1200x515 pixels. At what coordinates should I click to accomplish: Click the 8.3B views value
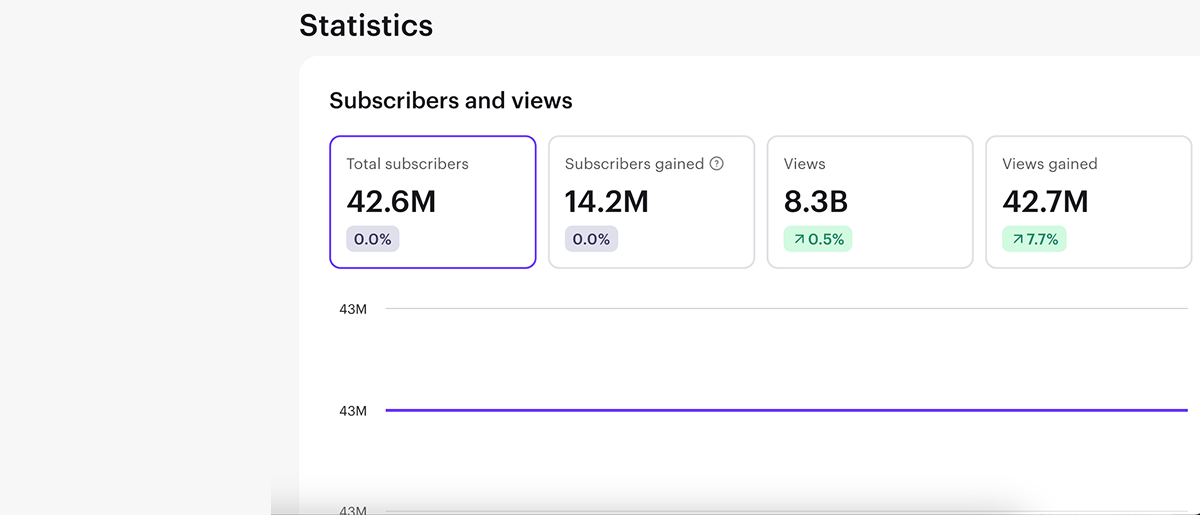[x=815, y=202]
